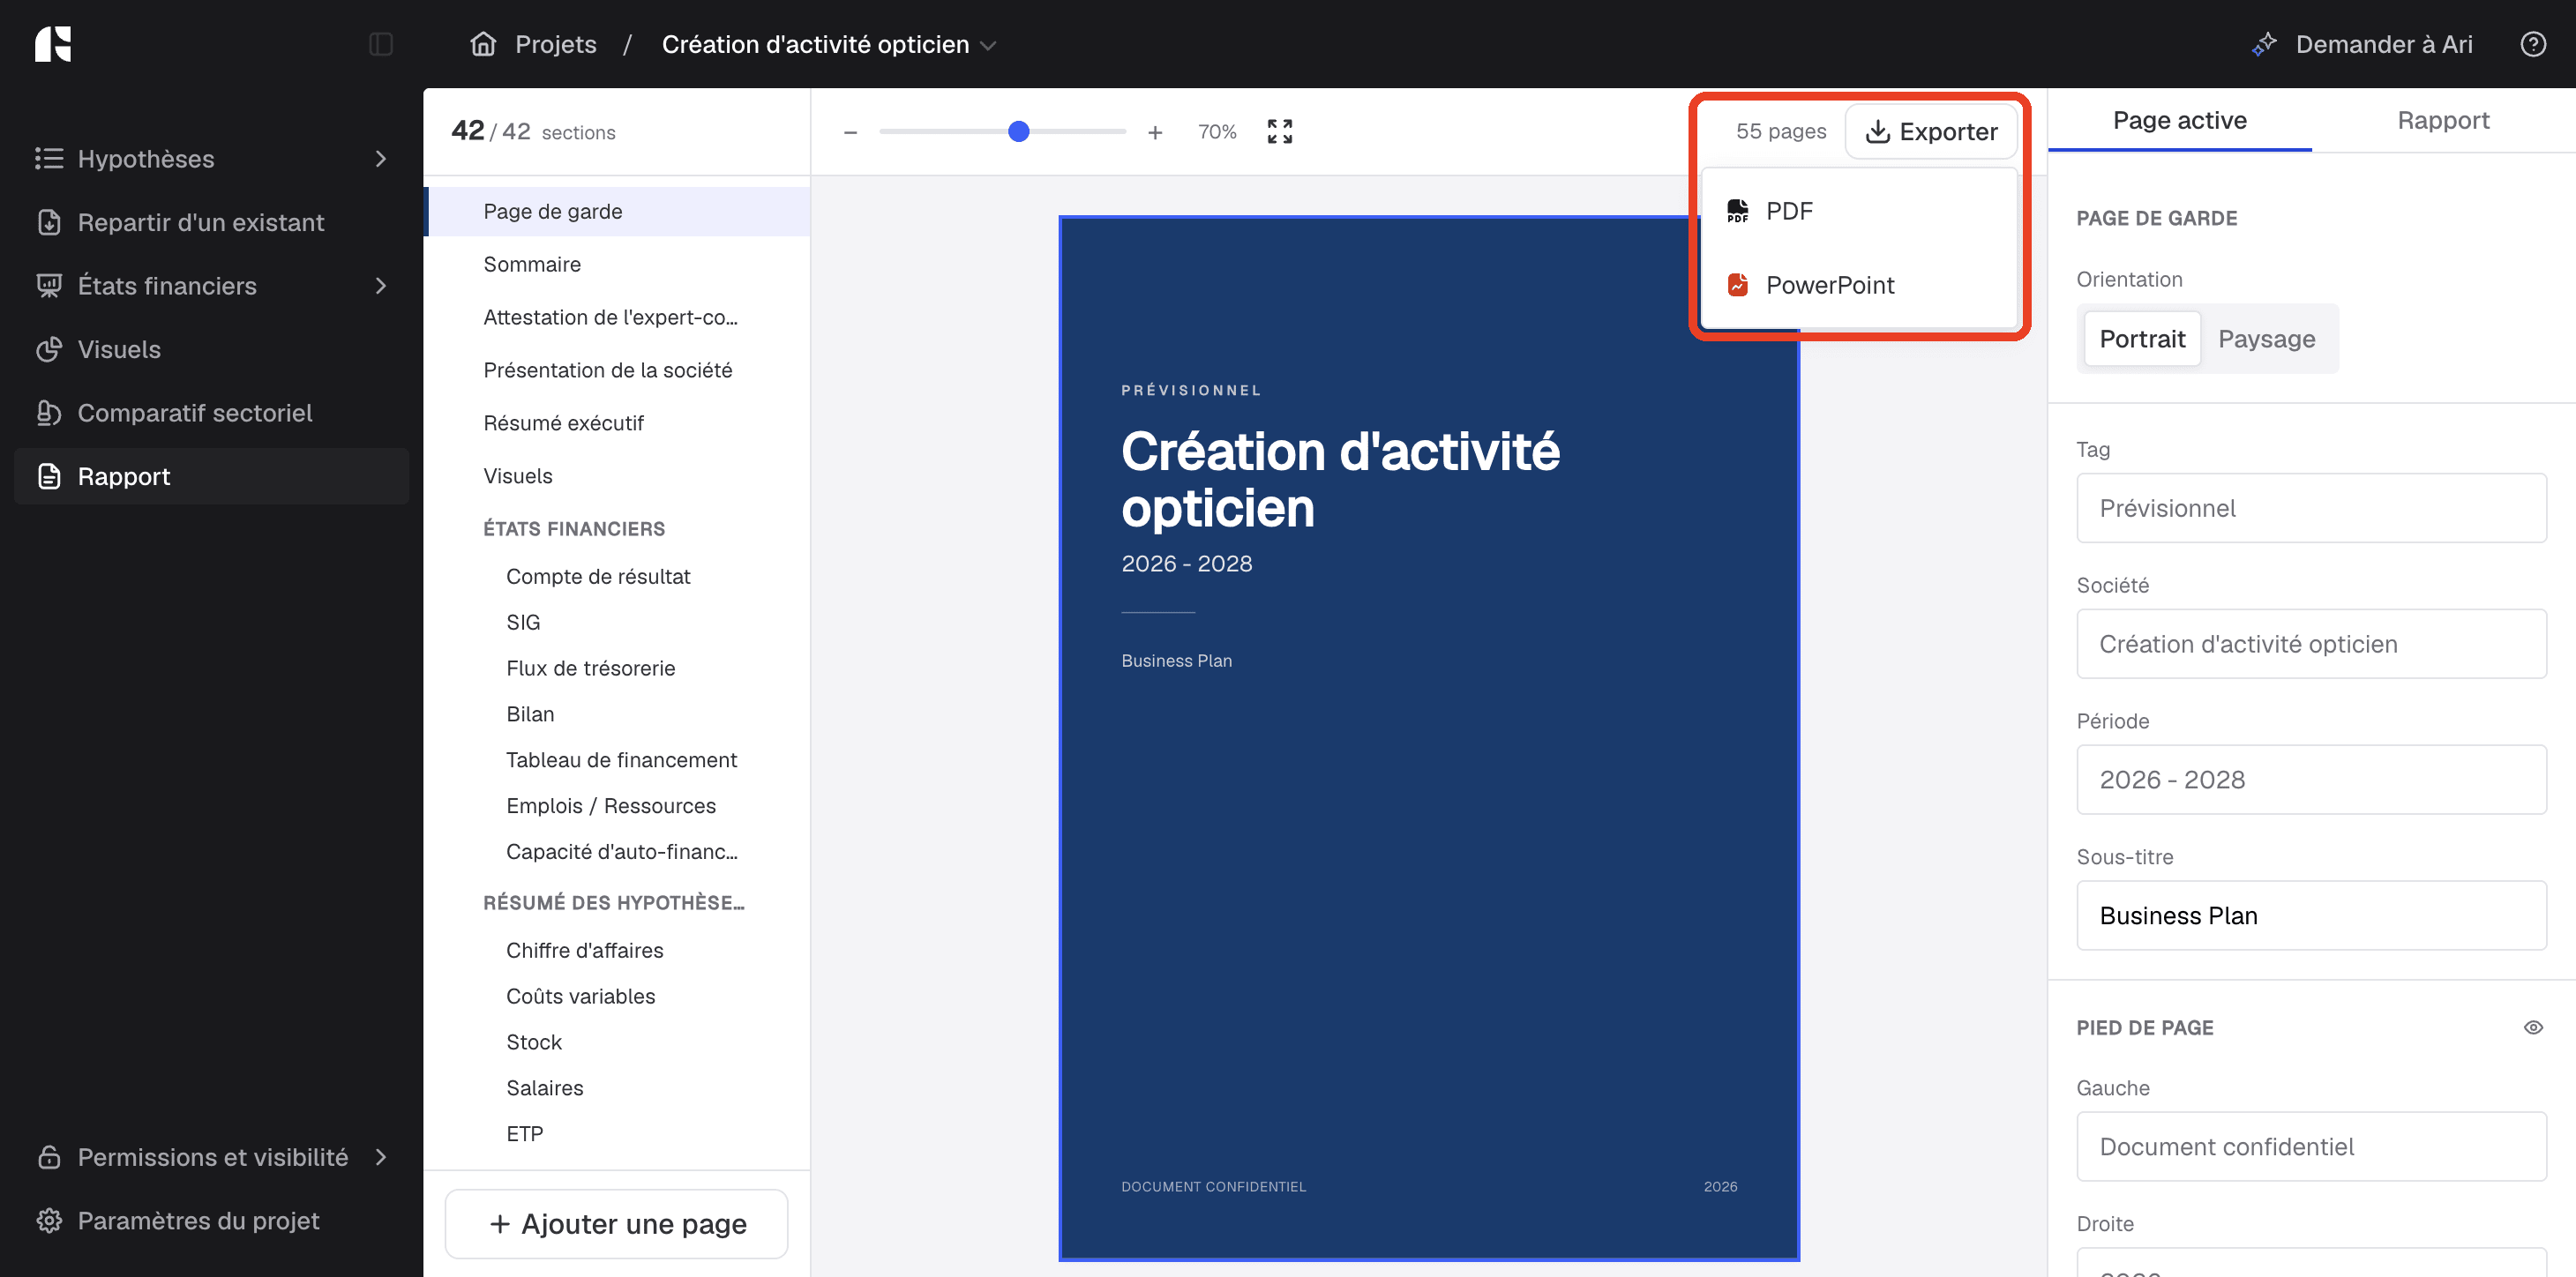
Task: Switch to the Rapport tab in the right panel
Action: (2443, 121)
